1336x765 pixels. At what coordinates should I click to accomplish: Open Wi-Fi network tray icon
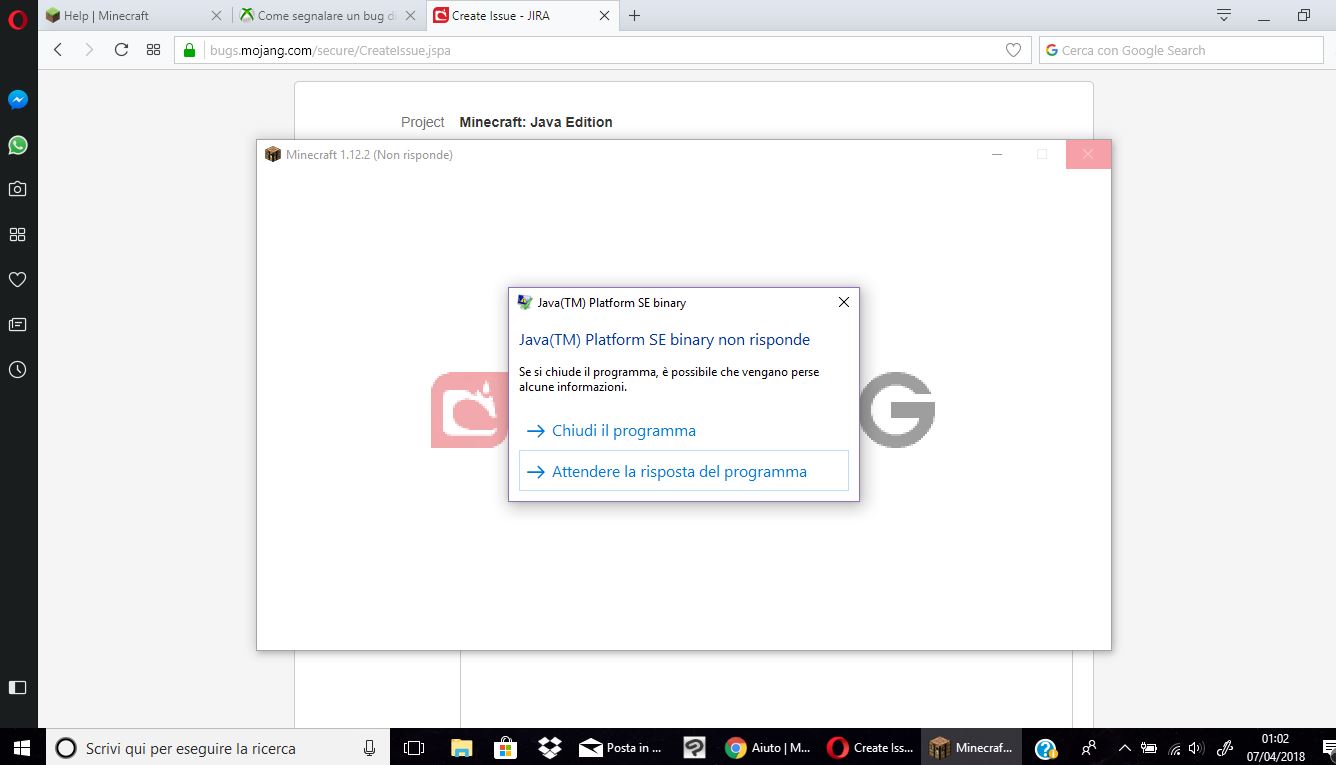pos(1174,747)
